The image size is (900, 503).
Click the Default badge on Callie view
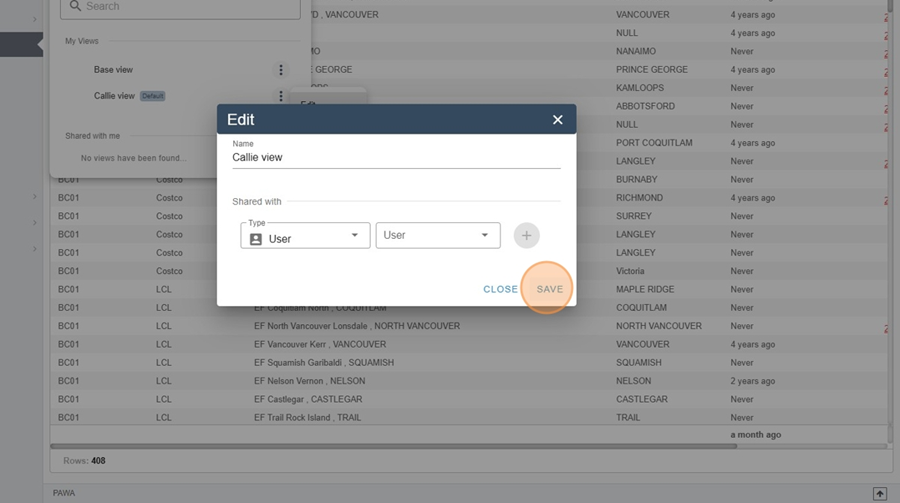153,96
